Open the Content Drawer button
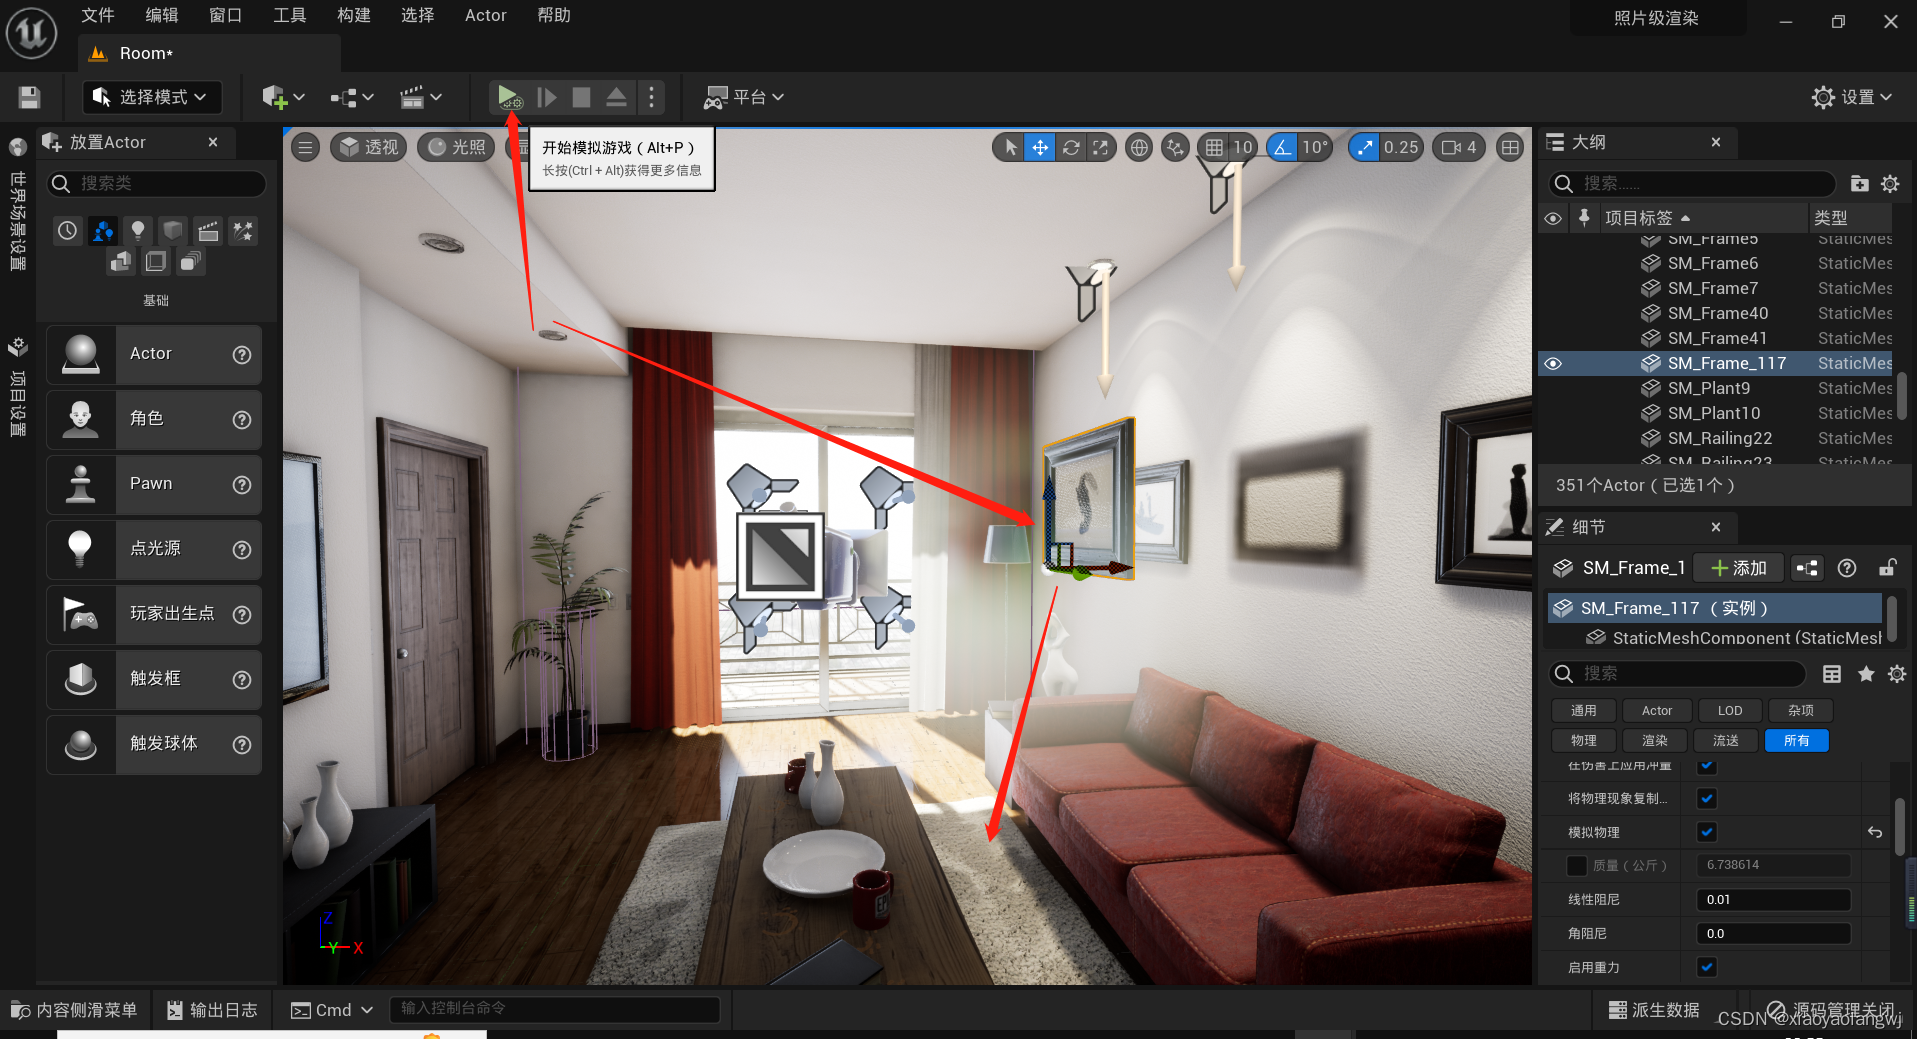Viewport: 1917px width, 1039px height. 75,1010
